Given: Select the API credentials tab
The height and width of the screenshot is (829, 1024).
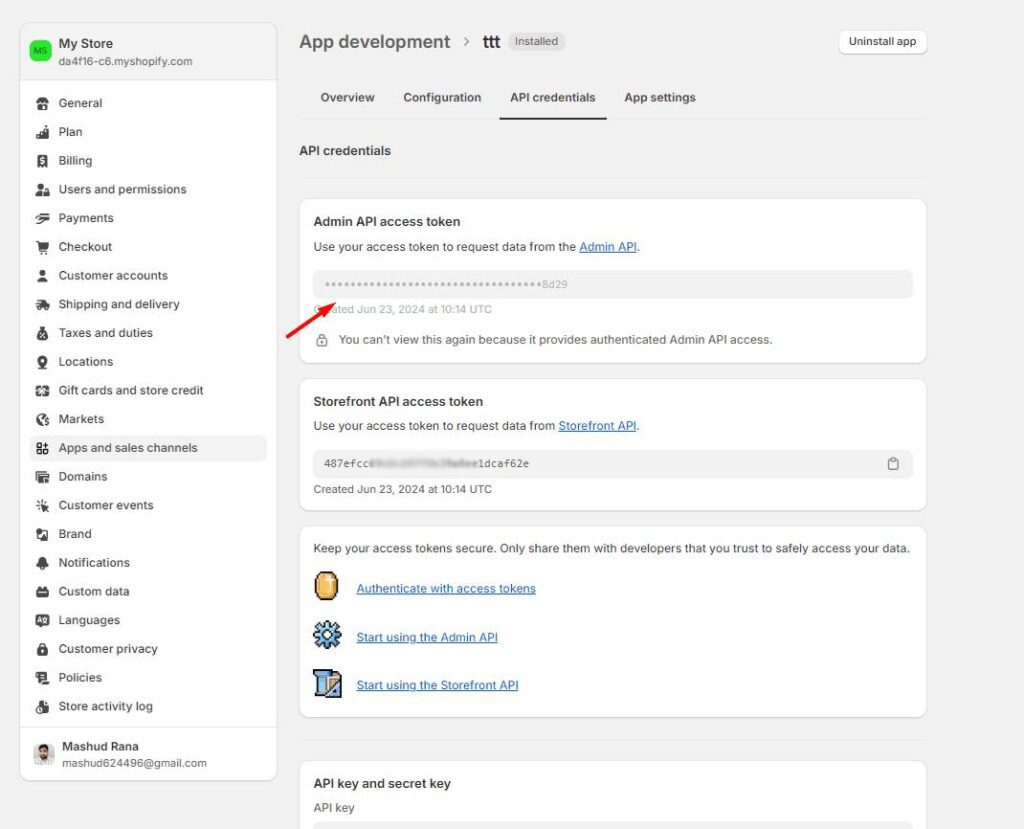Looking at the screenshot, I should [552, 97].
